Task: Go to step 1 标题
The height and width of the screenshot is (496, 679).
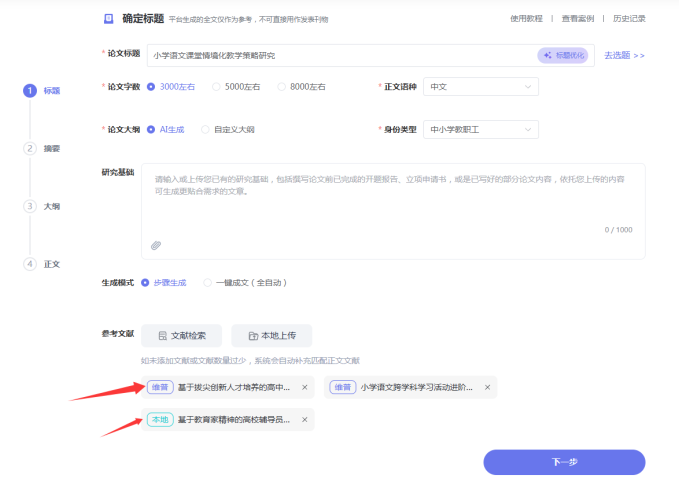Action: point(42,91)
